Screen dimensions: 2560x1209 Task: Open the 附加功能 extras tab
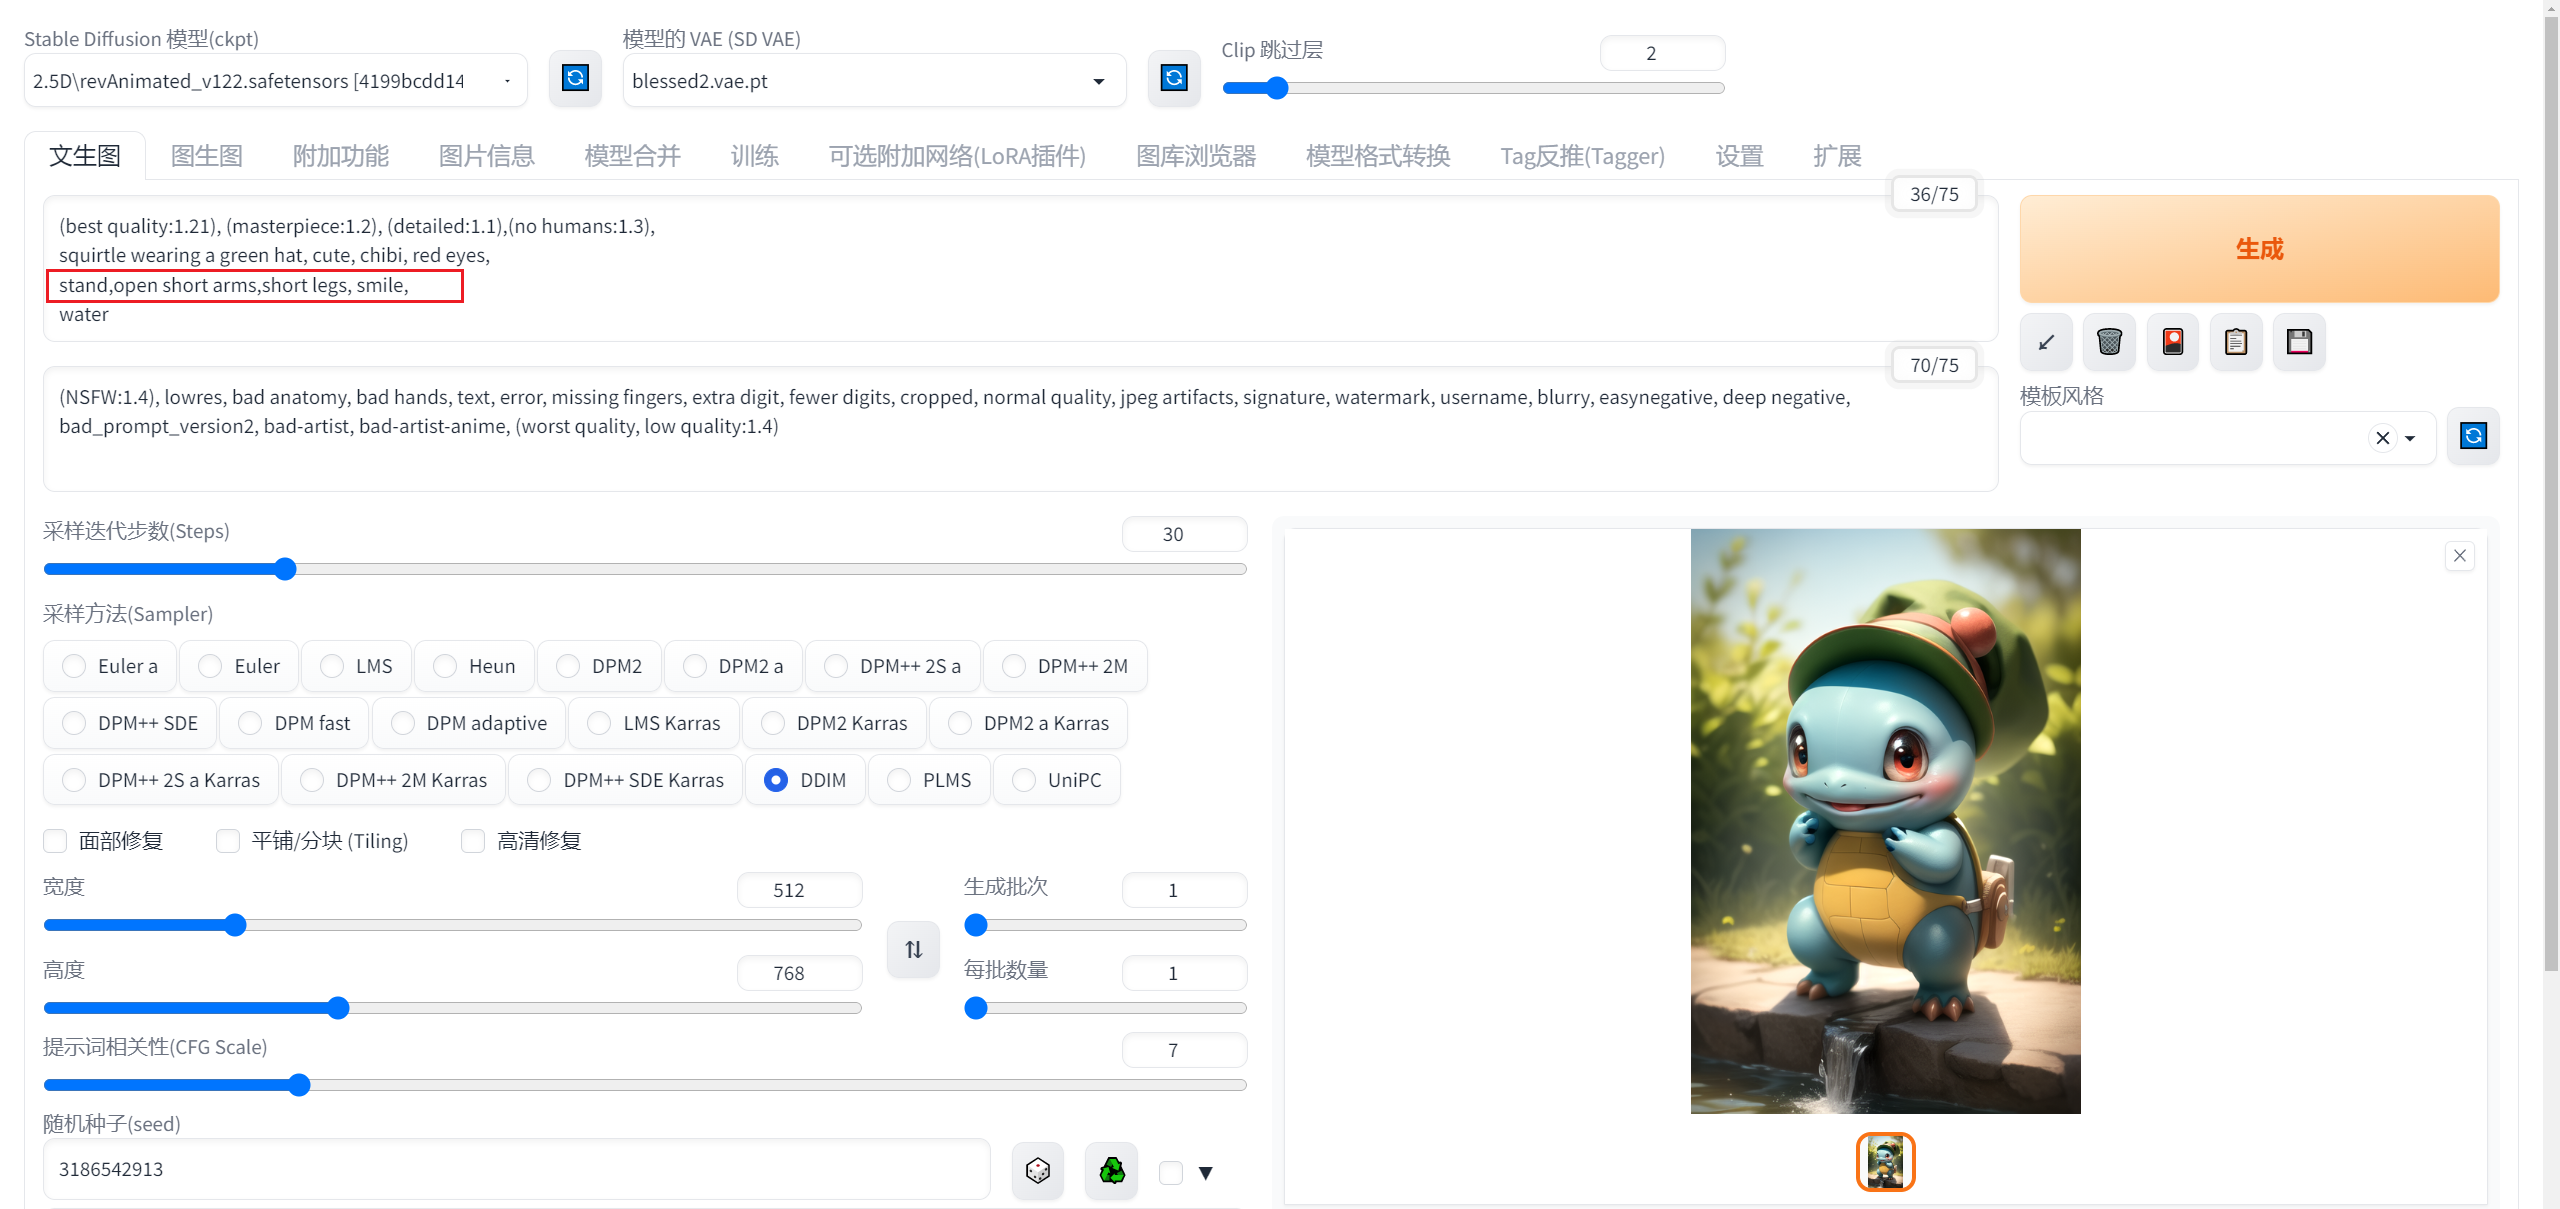tap(341, 156)
